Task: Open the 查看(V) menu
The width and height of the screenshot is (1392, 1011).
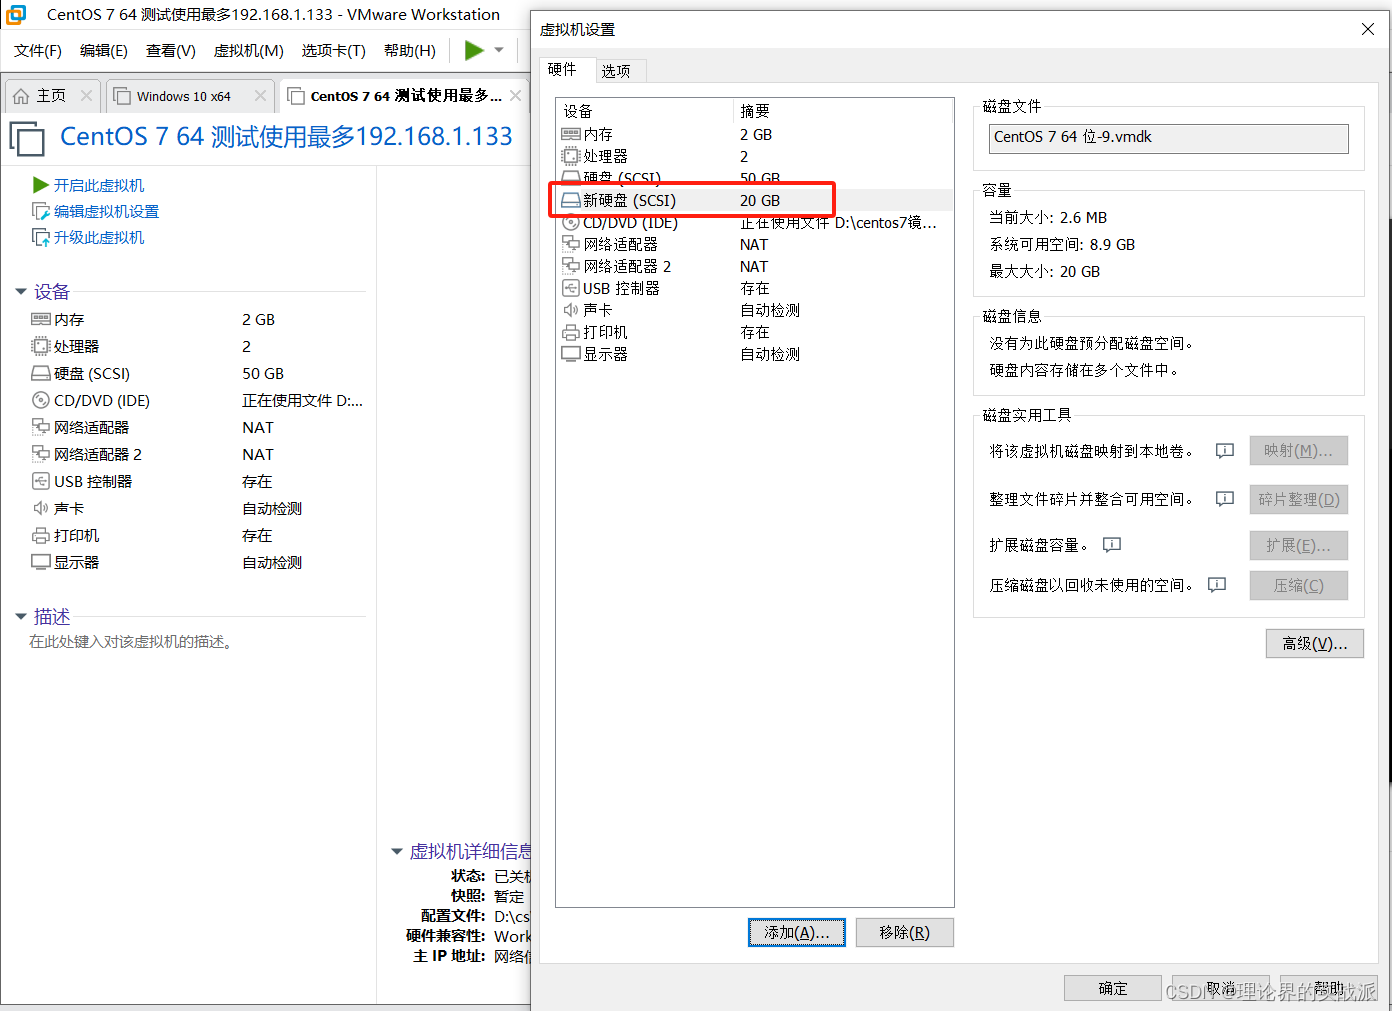Action: click(171, 50)
